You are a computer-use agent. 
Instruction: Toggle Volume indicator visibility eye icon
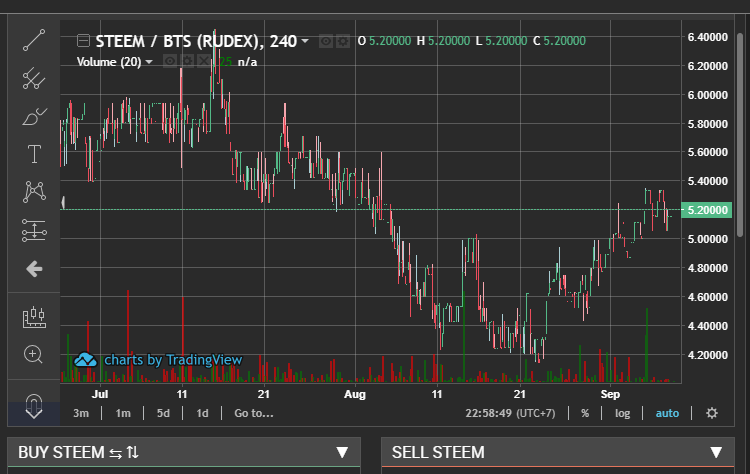click(x=170, y=61)
